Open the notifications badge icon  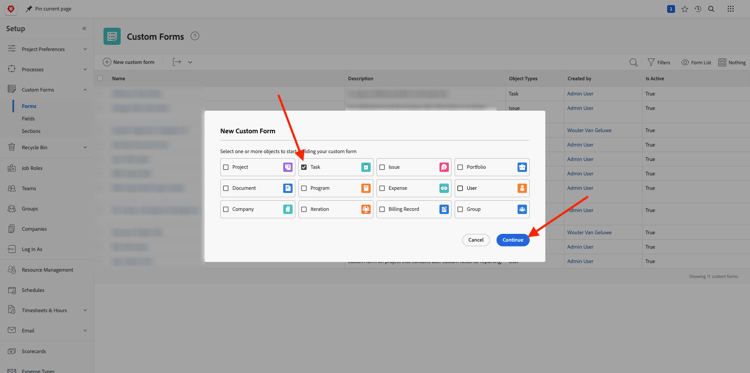(x=671, y=9)
